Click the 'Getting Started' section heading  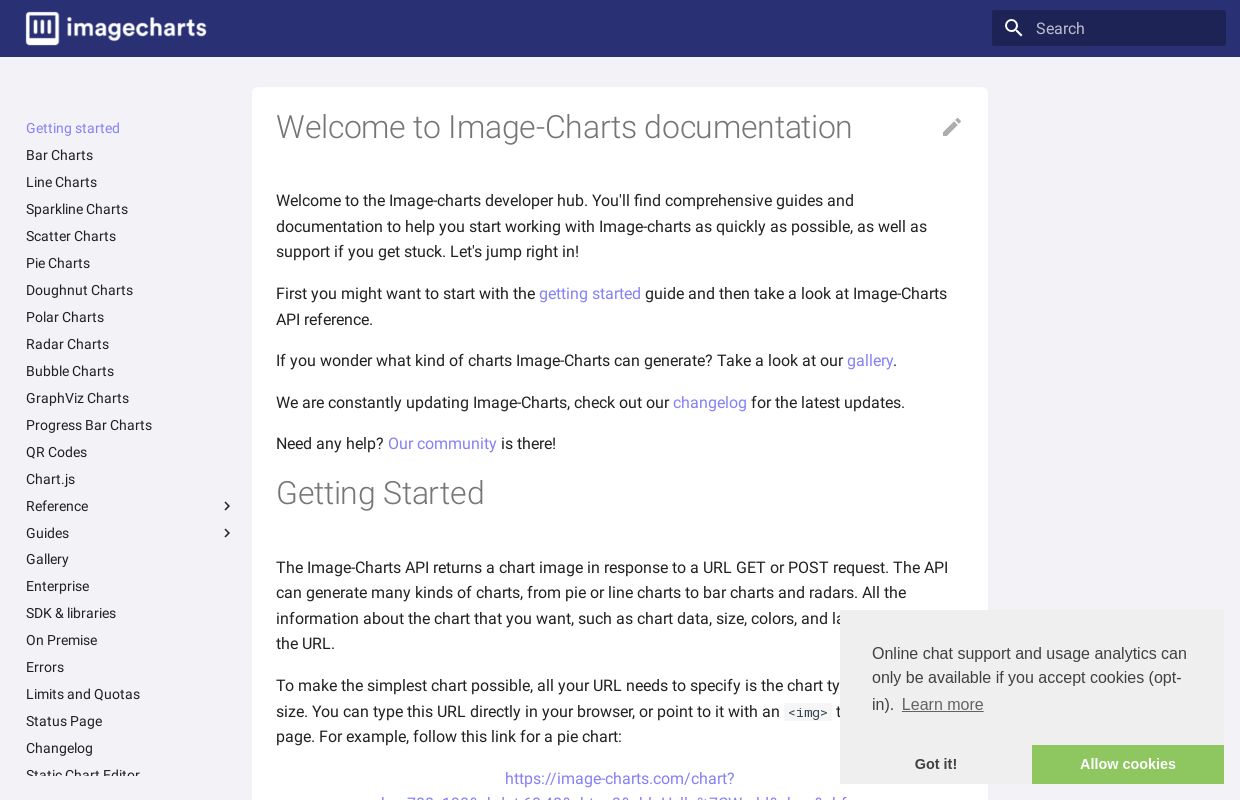pos(380,493)
